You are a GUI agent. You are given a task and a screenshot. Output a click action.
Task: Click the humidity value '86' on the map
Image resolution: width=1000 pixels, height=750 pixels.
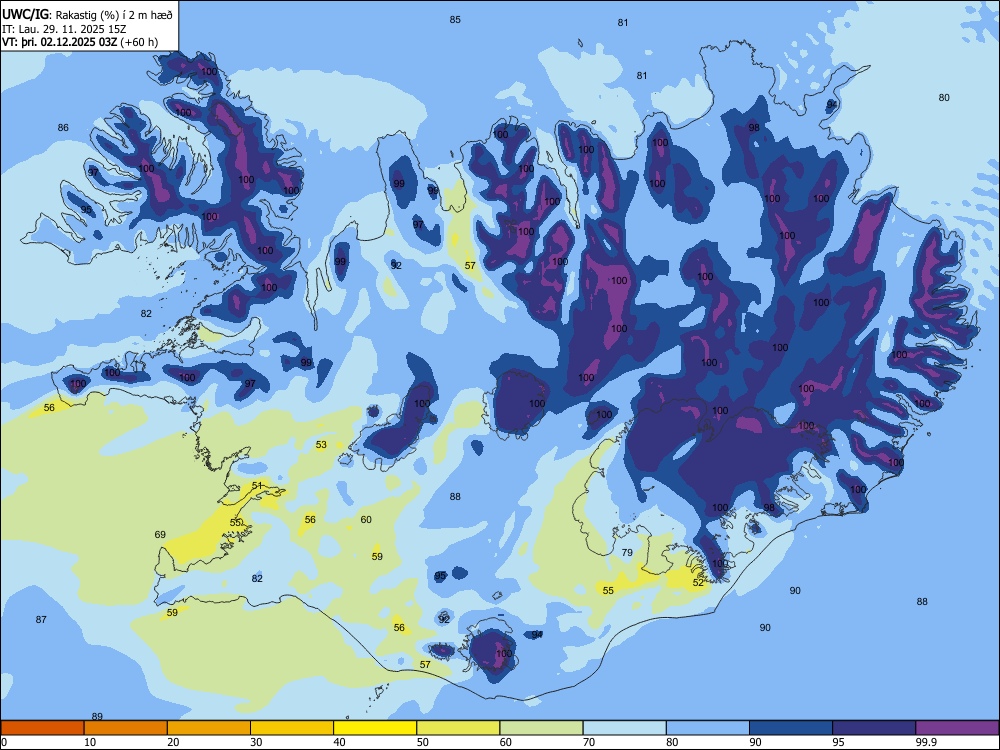(63, 128)
